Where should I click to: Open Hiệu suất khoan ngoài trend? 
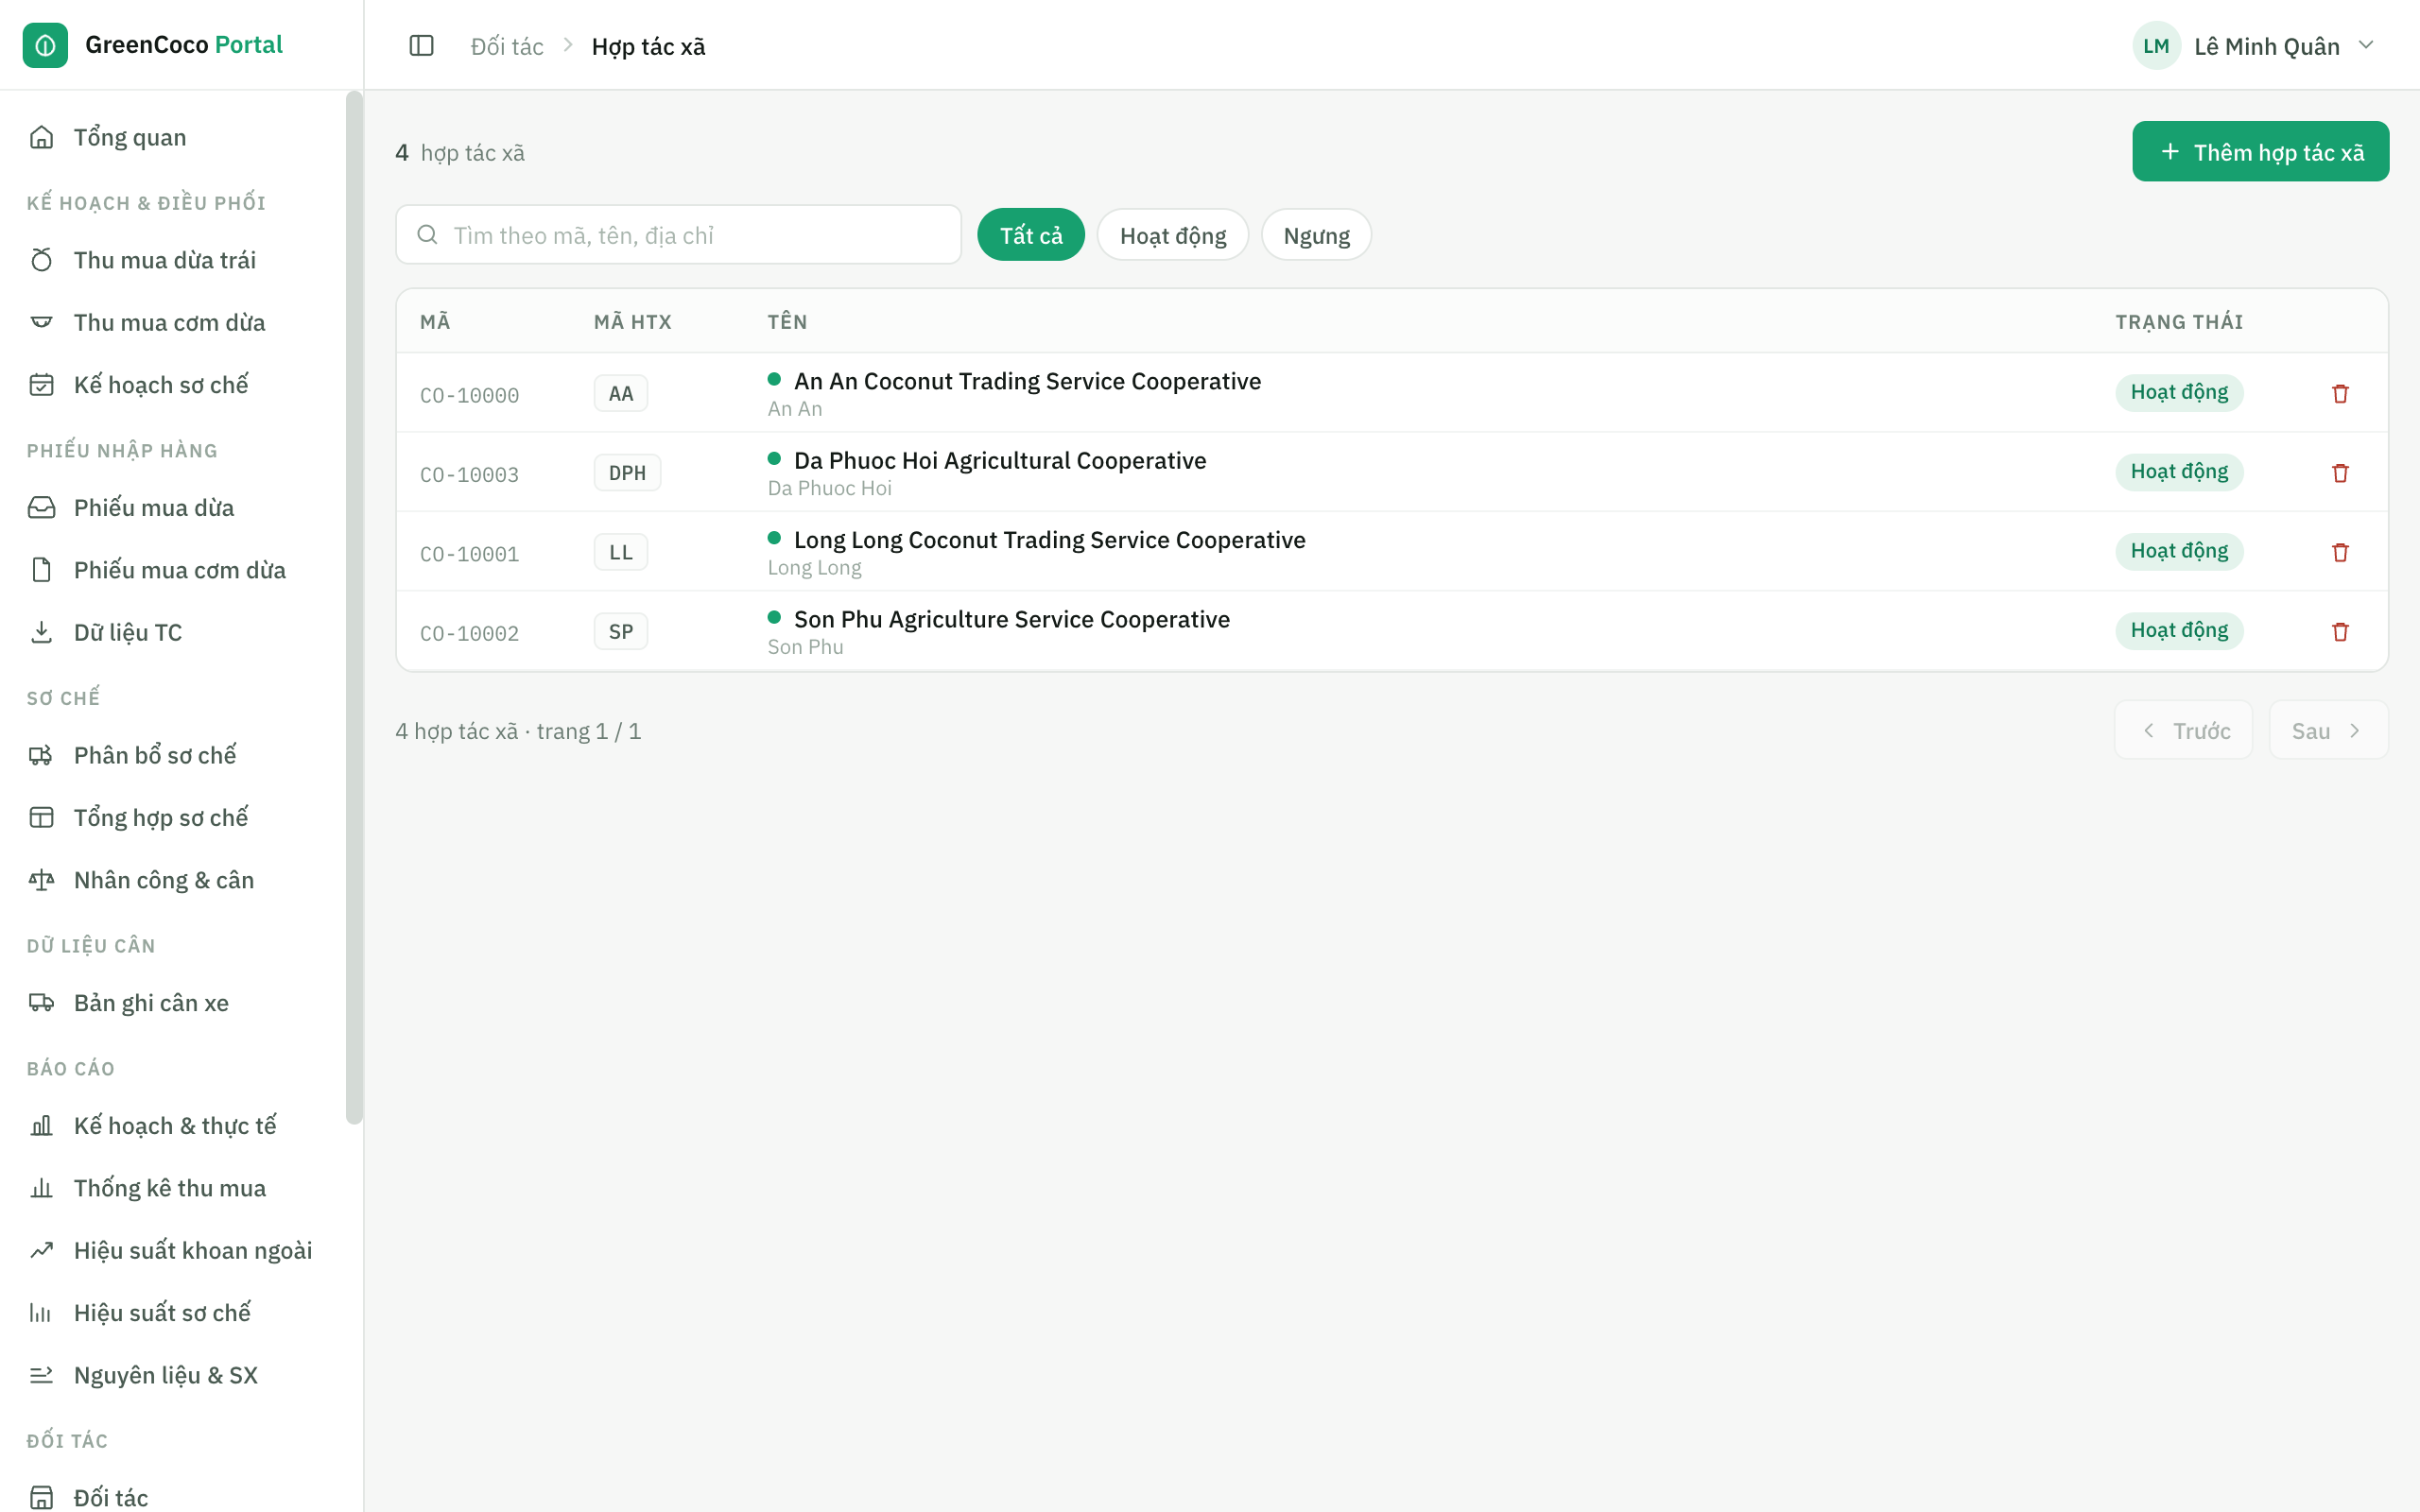pos(174,1250)
